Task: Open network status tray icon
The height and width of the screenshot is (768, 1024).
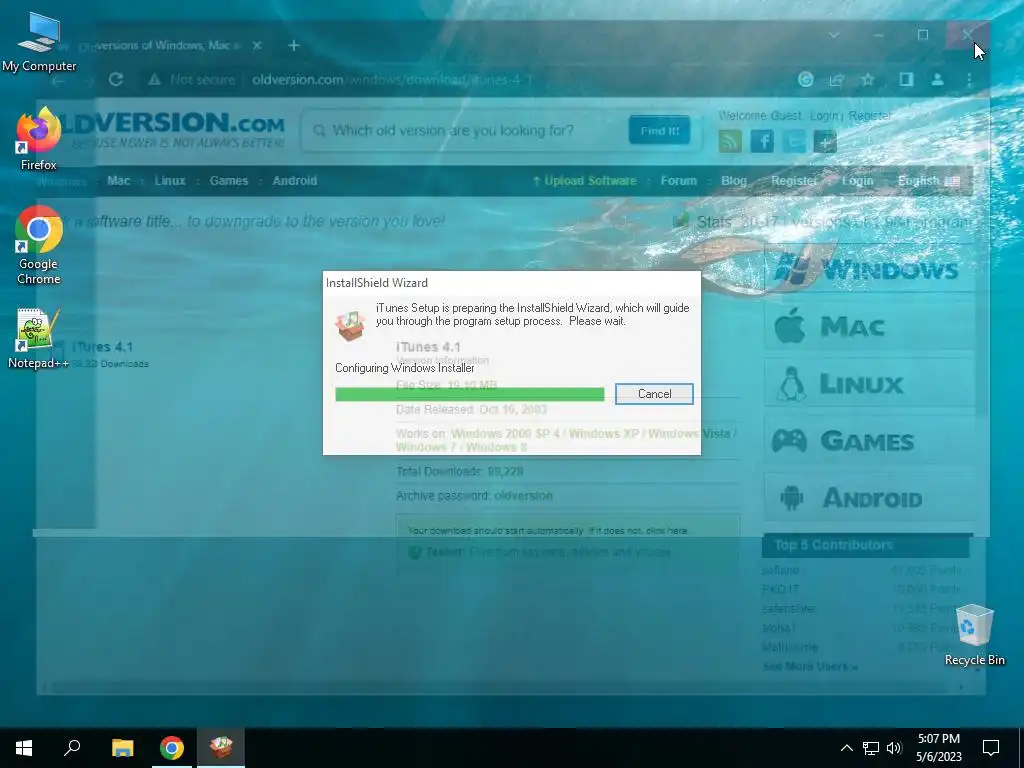Action: [x=871, y=748]
